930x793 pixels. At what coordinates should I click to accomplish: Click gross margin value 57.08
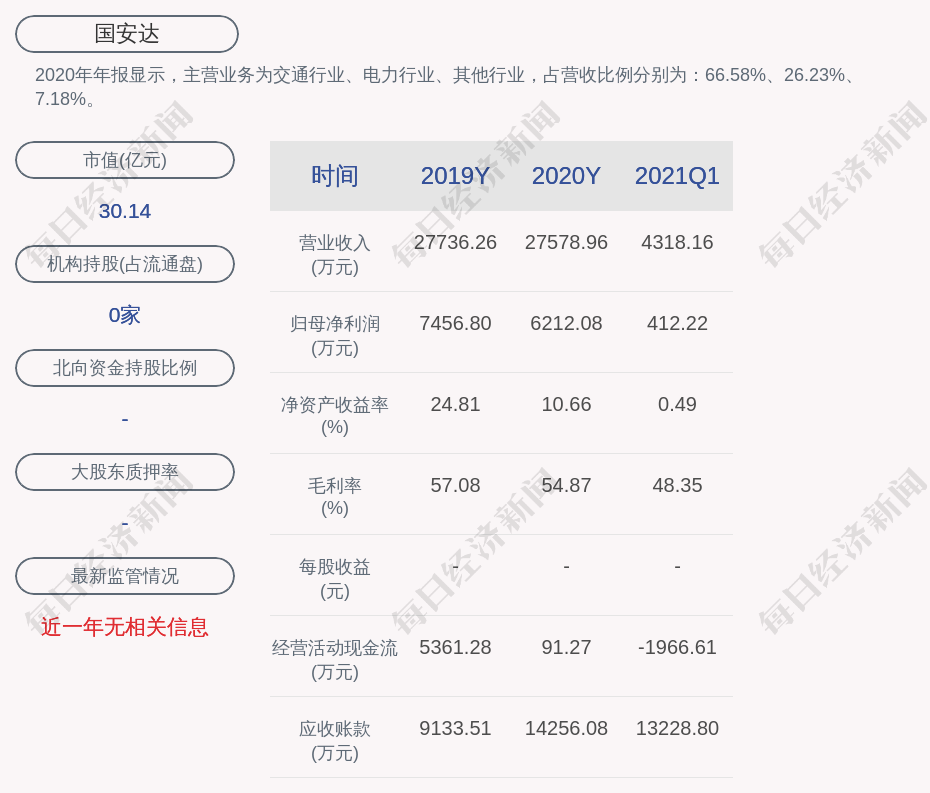(x=455, y=485)
